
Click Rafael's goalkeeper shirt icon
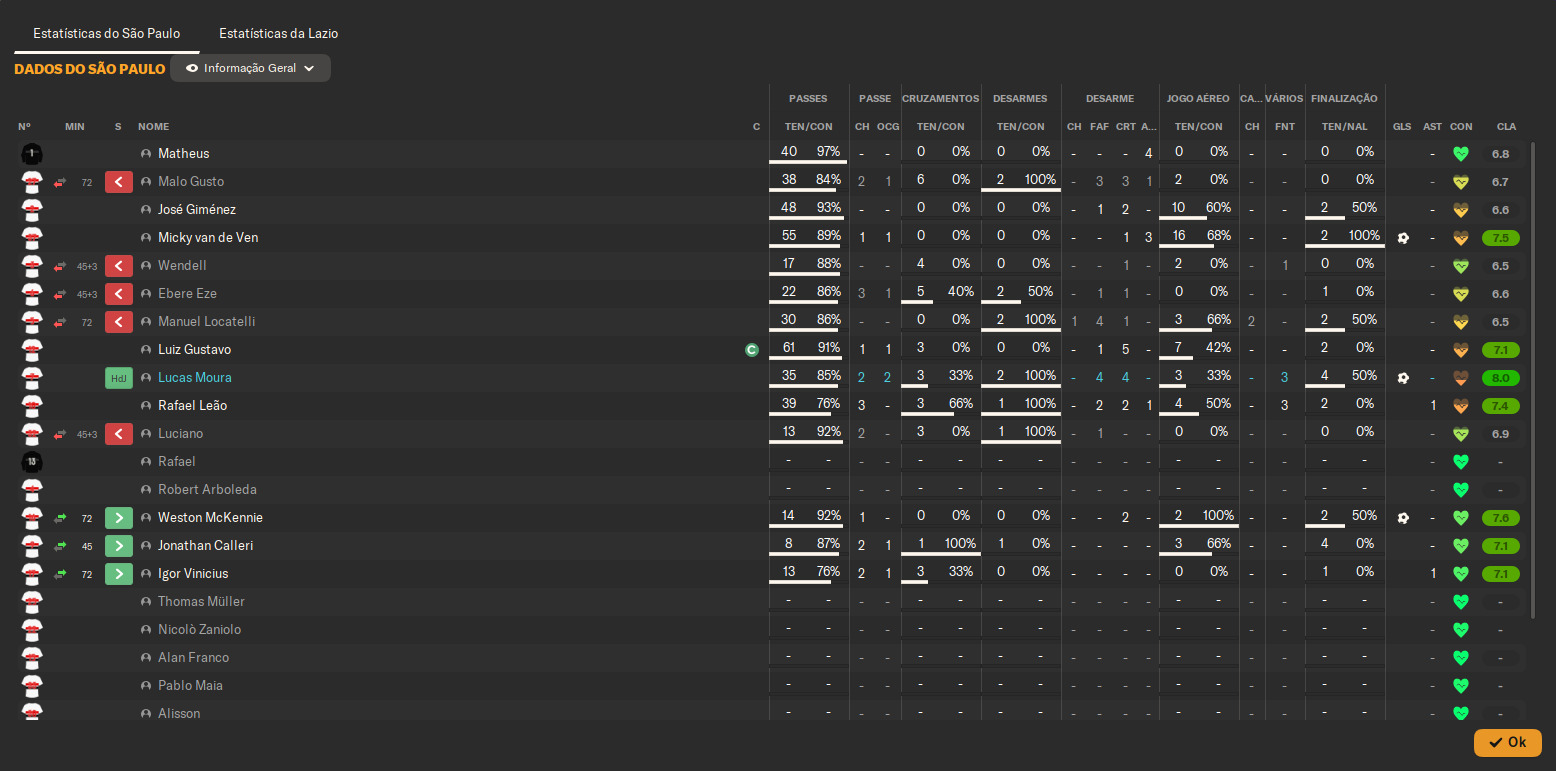point(32,462)
